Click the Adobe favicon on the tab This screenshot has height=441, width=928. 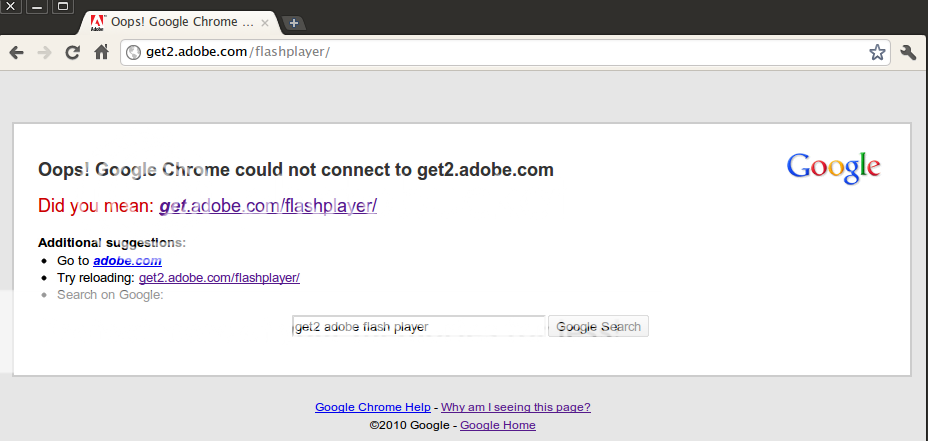(x=97, y=22)
